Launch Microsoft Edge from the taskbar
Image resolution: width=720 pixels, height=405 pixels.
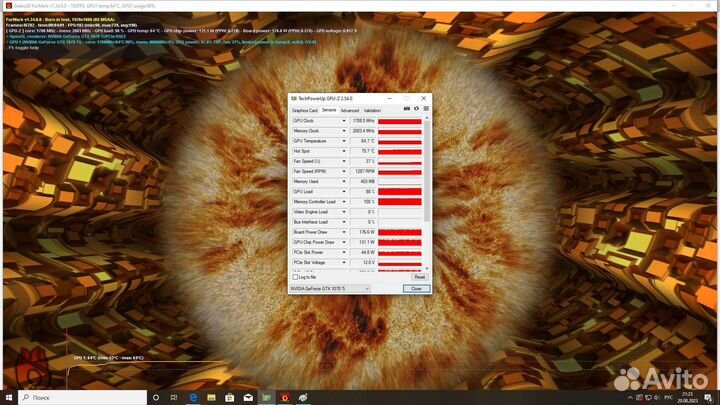pyautogui.click(x=193, y=397)
